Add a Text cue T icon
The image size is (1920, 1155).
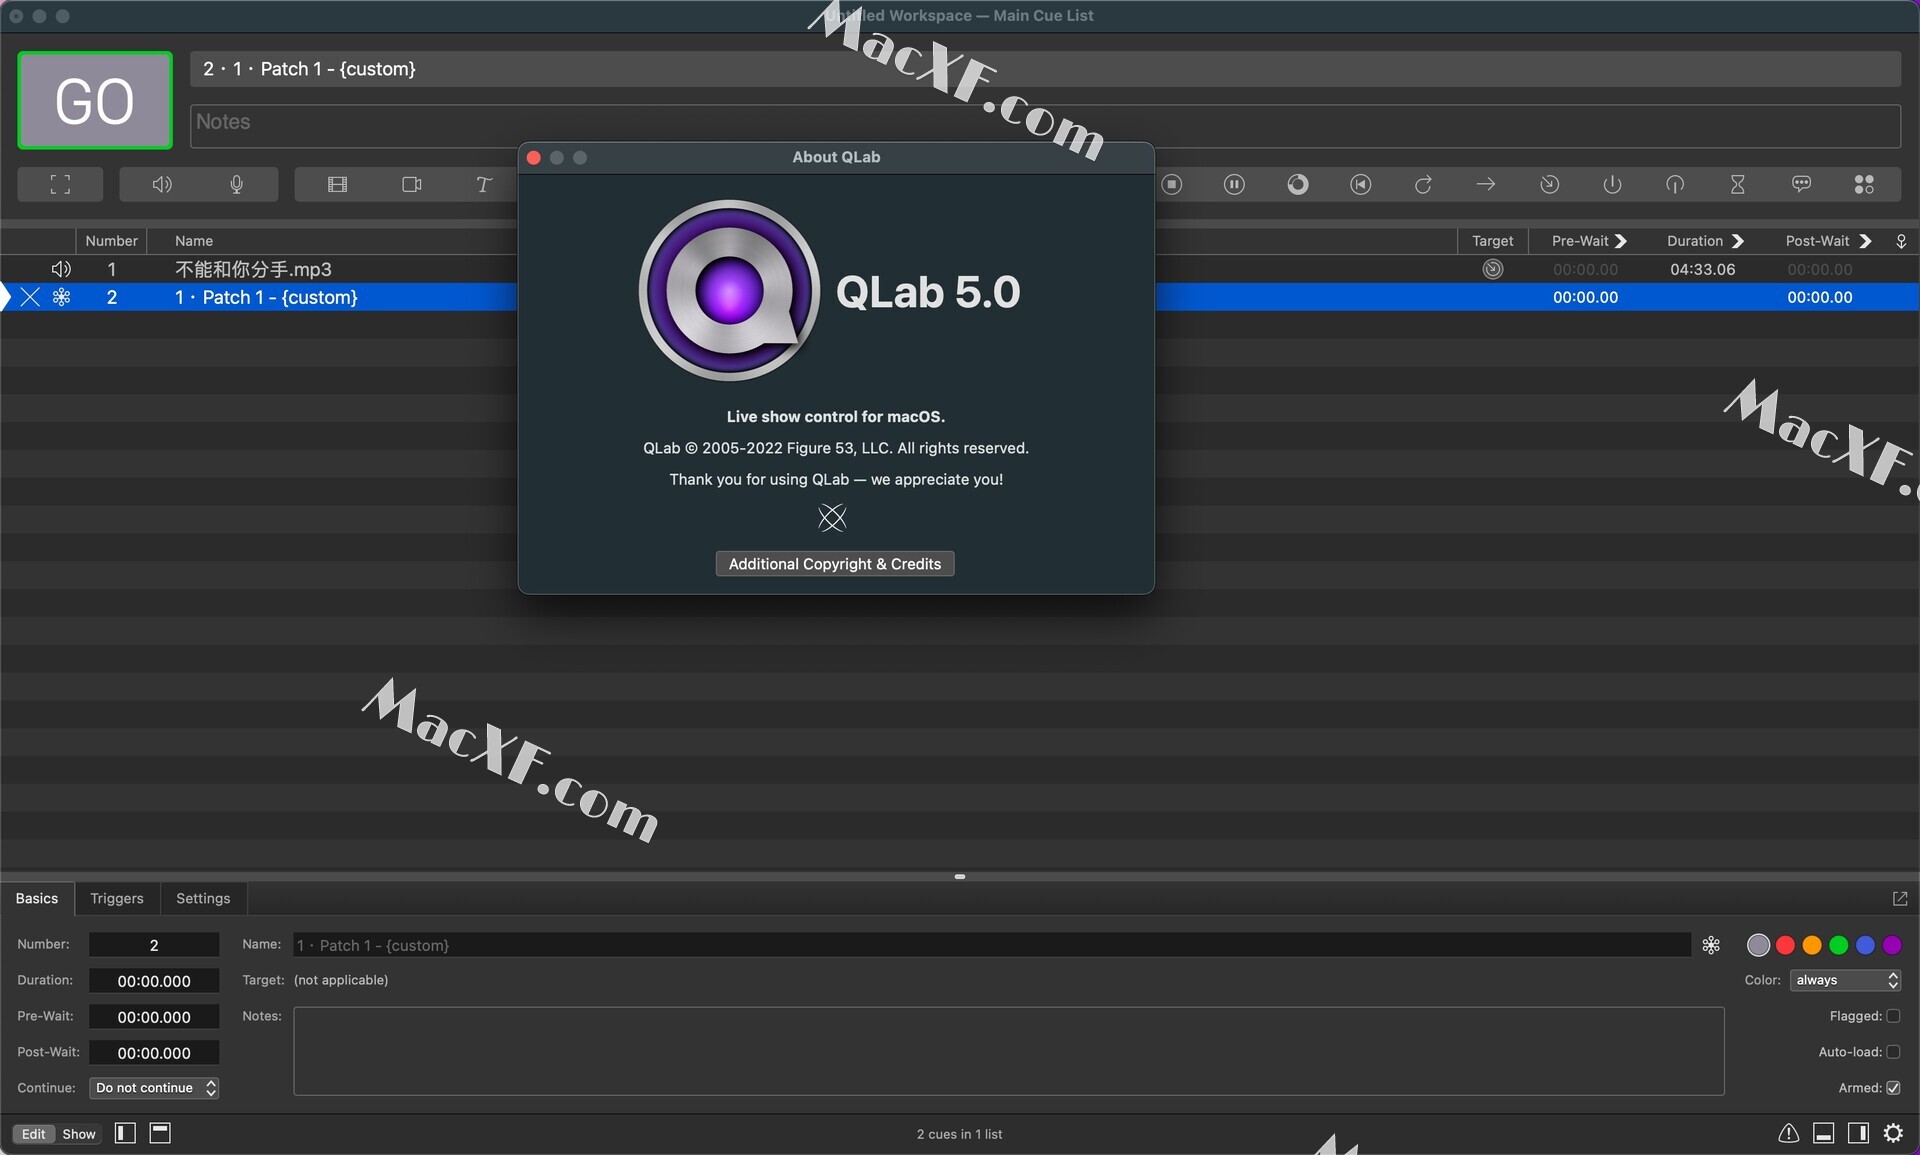coord(484,184)
